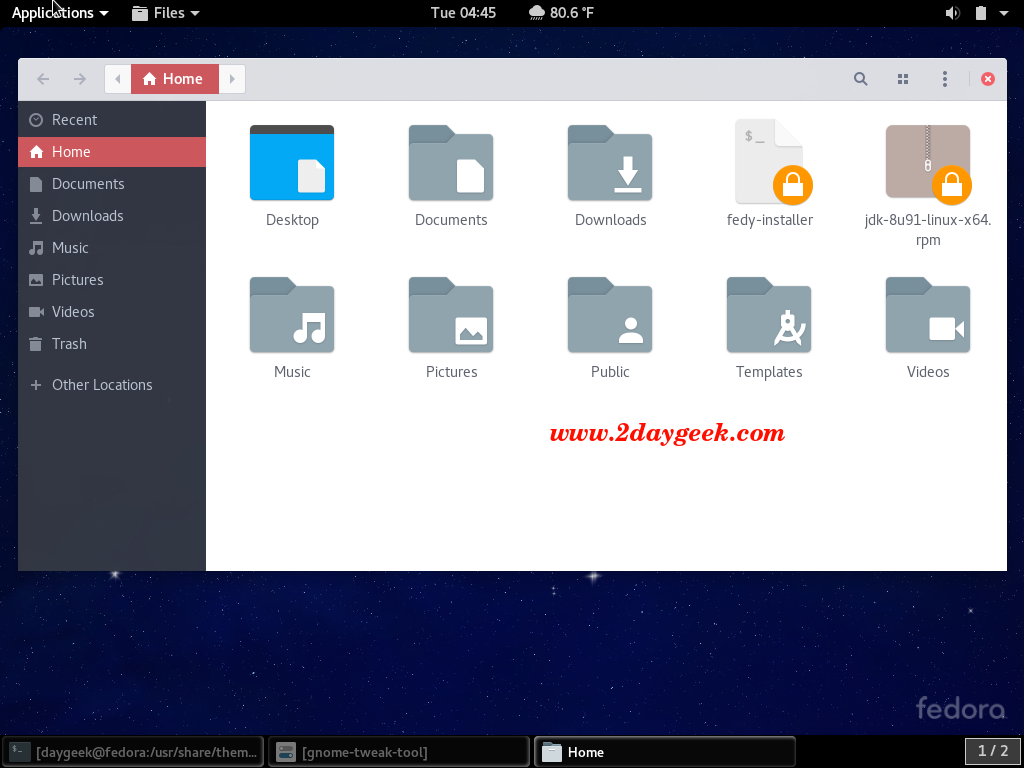Image resolution: width=1024 pixels, height=768 pixels.
Task: Click the 1 / 2 workspace switcher
Action: (x=993, y=751)
